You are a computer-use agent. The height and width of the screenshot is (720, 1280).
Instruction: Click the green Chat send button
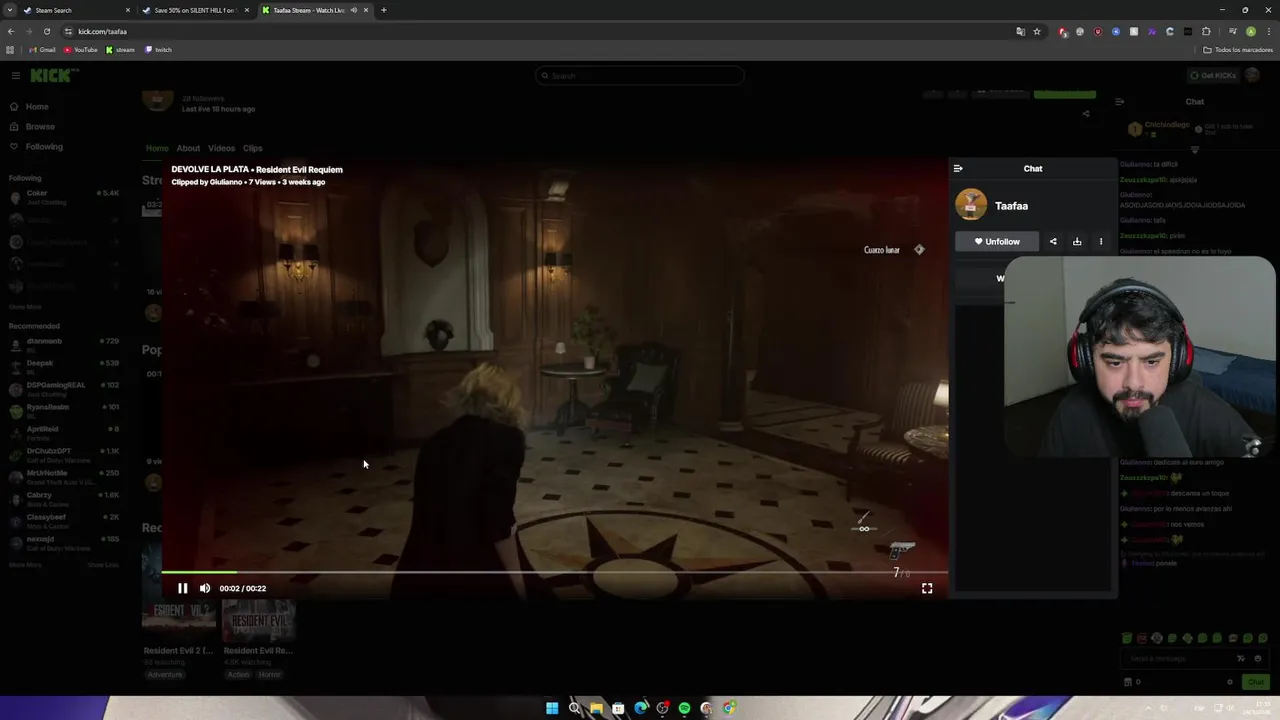click(x=1255, y=682)
